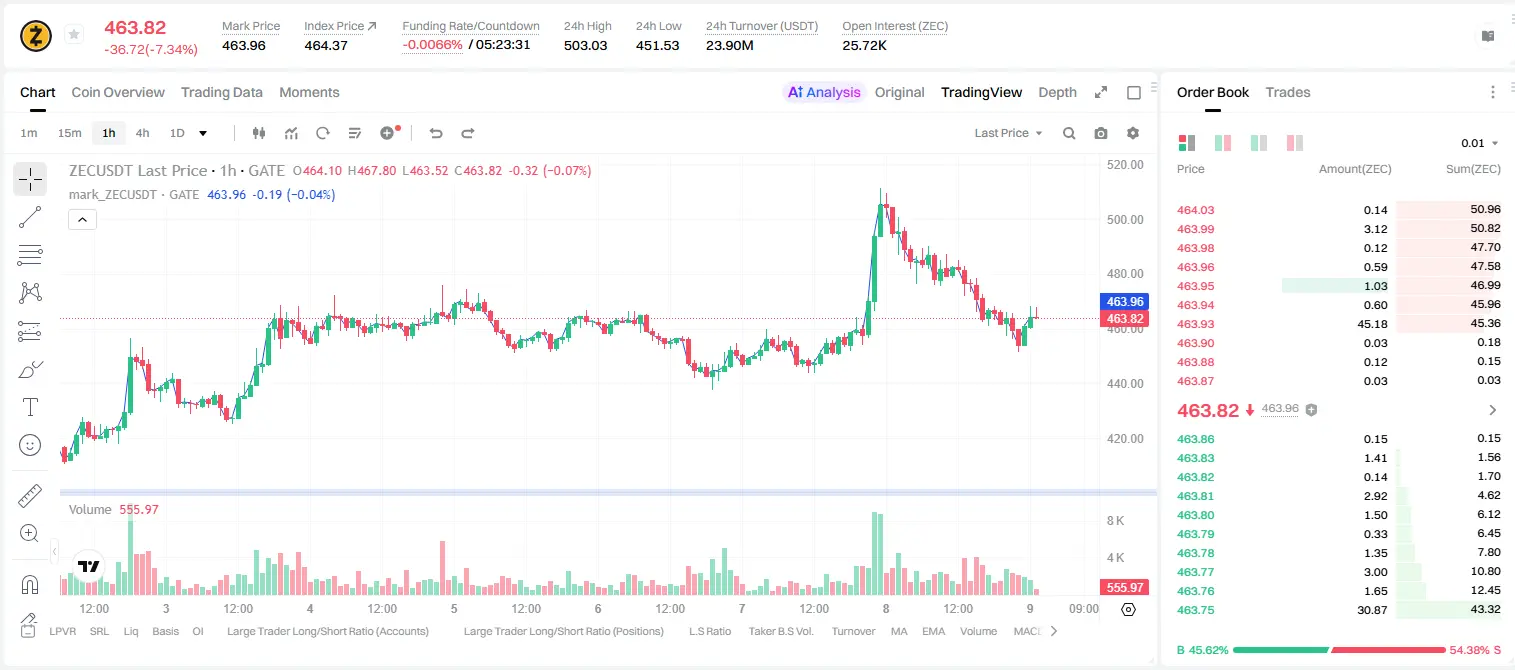Switch to the Trades tab
This screenshot has width=1515, height=670.
tap(1288, 92)
